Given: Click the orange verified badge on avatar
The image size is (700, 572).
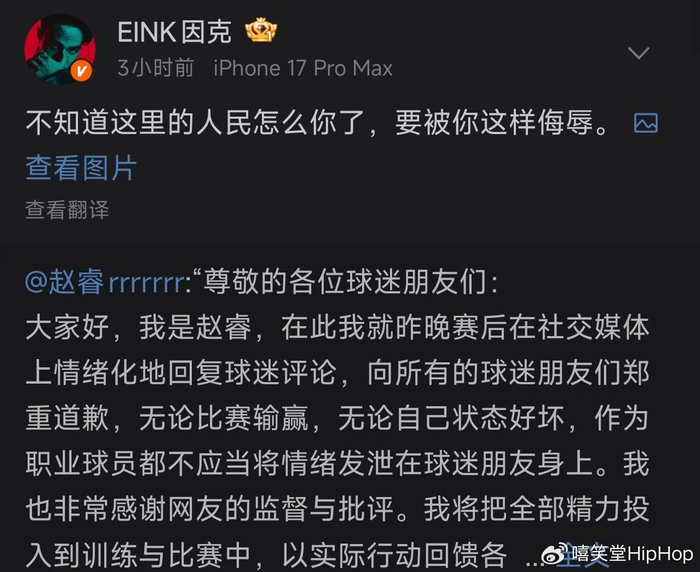Looking at the screenshot, I should 84,71.
